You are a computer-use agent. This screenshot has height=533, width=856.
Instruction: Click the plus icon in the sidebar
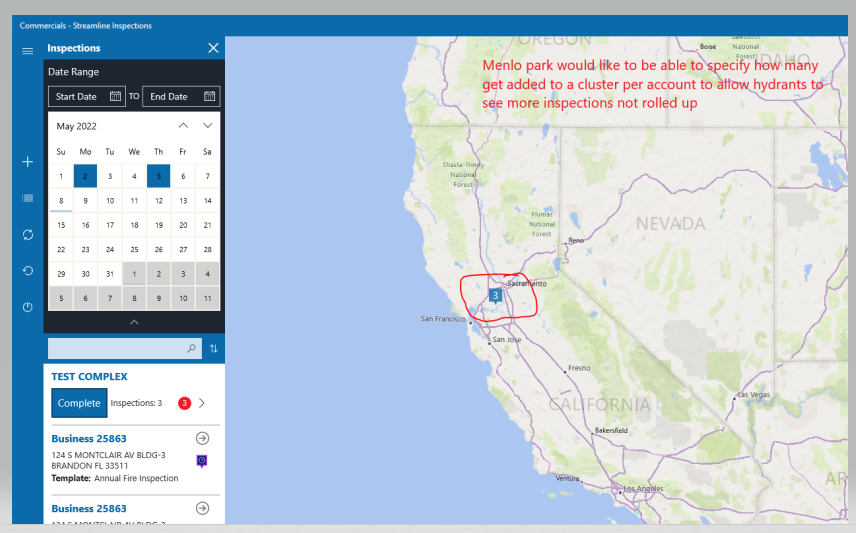tap(27, 162)
